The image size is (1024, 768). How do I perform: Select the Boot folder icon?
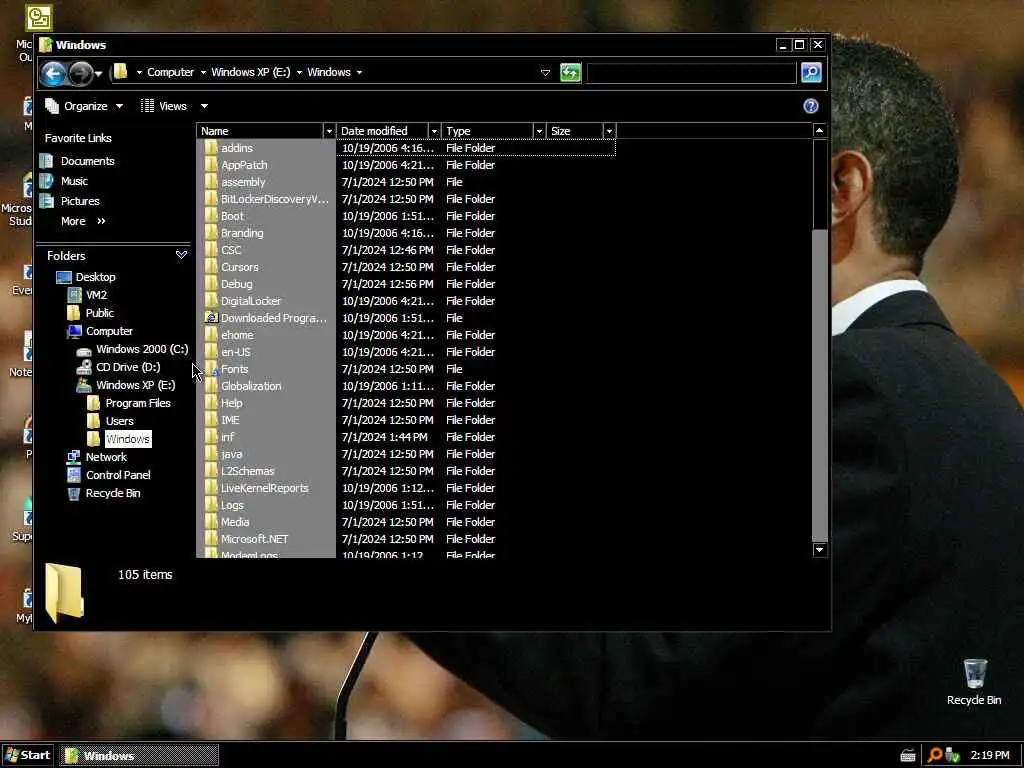coord(211,216)
